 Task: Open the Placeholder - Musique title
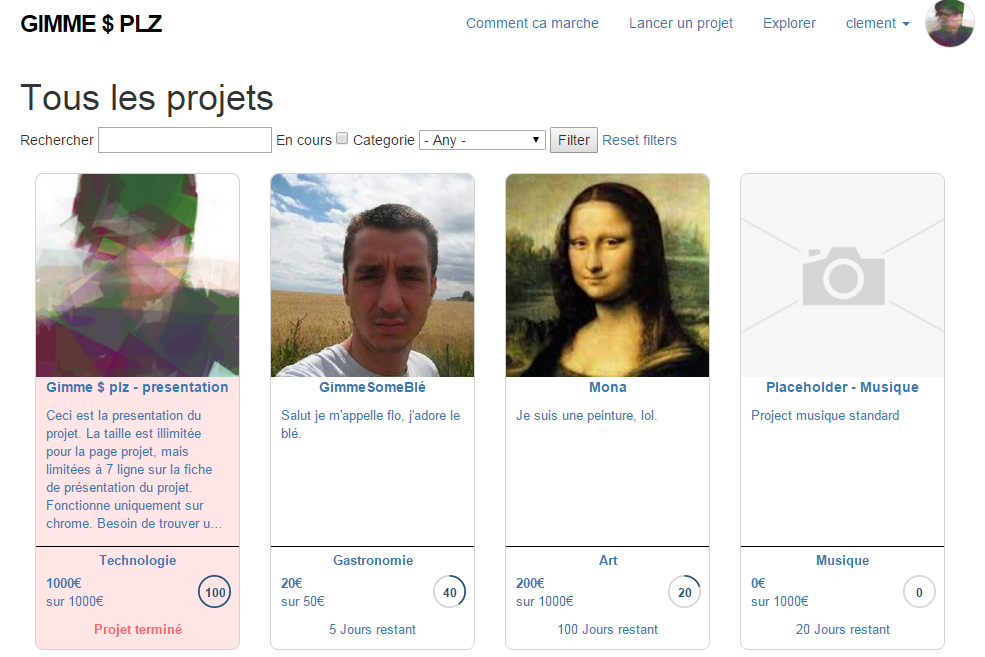coord(842,387)
